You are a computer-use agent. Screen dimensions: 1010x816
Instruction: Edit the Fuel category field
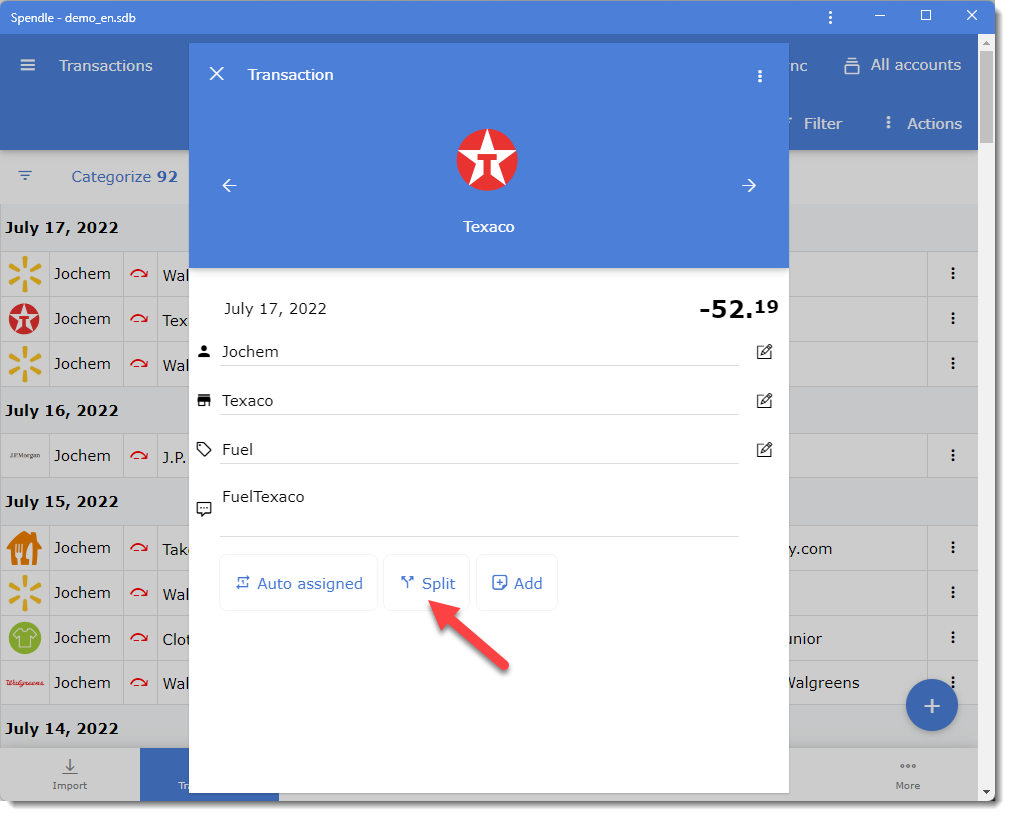pos(764,450)
